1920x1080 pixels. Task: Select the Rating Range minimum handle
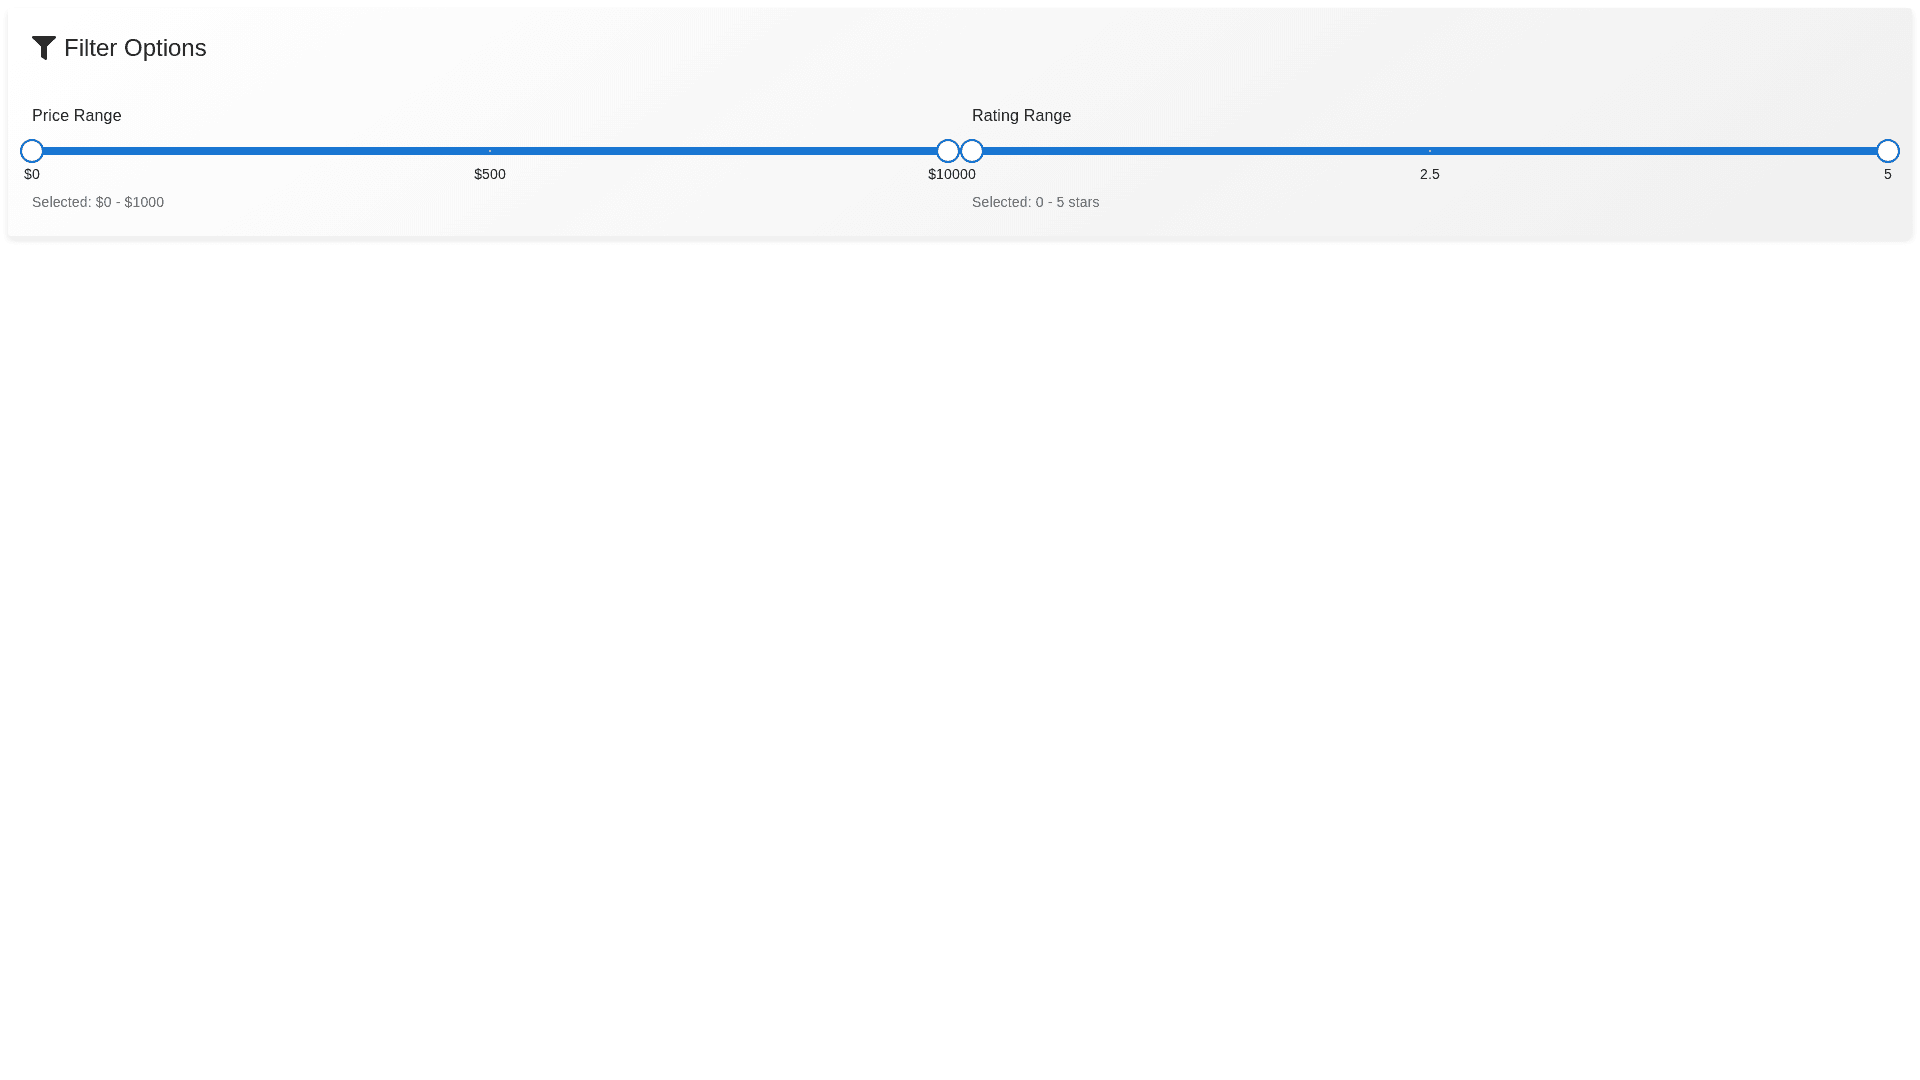pos(973,151)
